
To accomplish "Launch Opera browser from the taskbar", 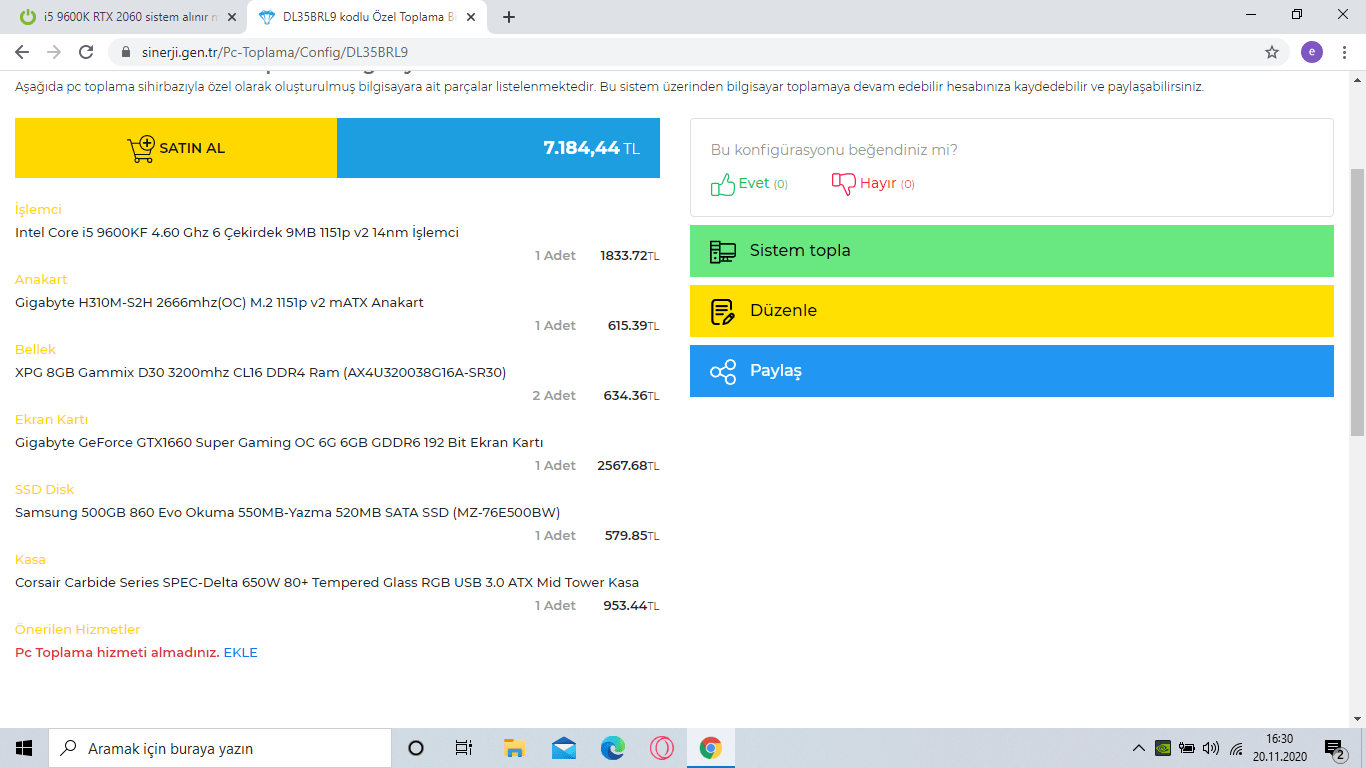I will (x=661, y=748).
